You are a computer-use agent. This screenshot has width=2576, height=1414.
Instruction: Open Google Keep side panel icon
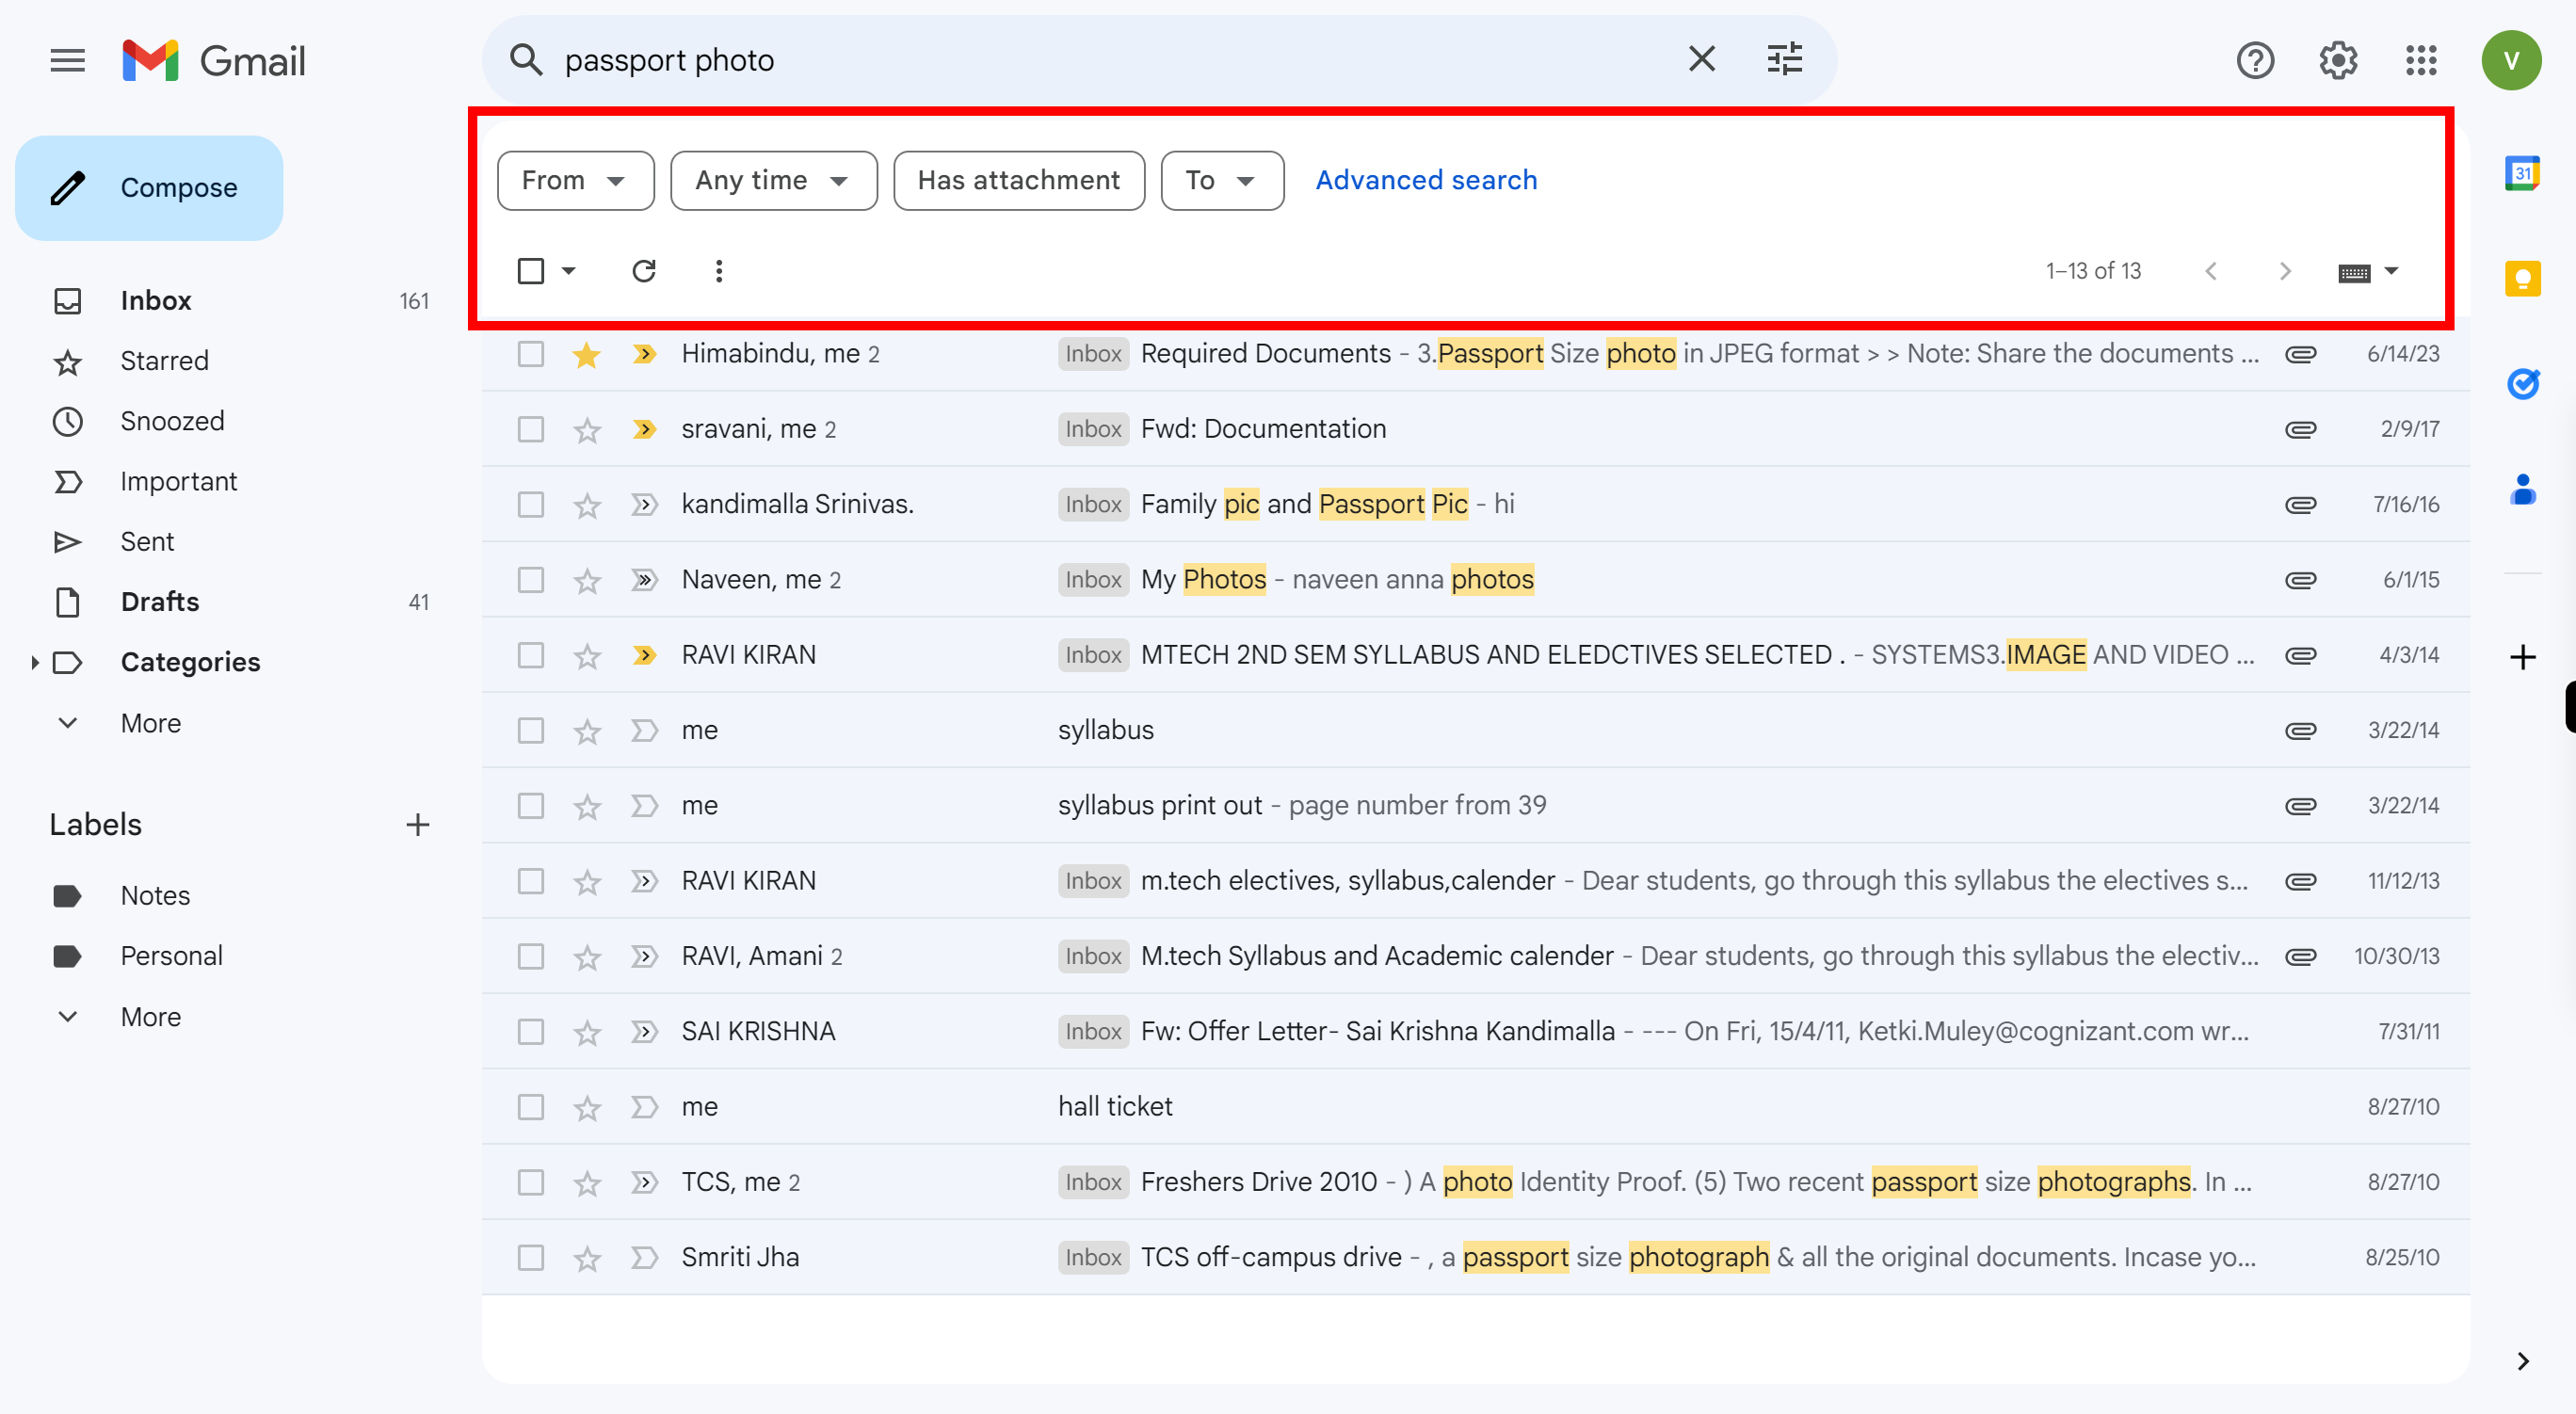pyautogui.click(x=2522, y=279)
